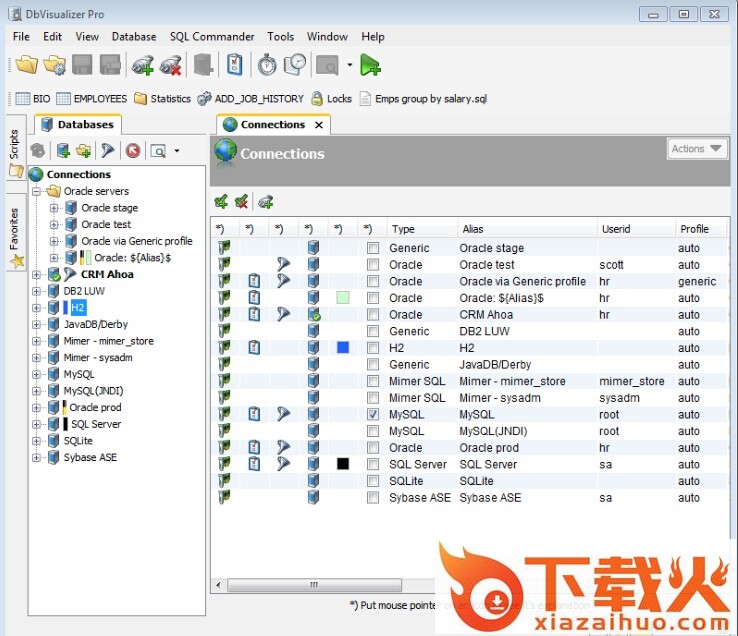The width and height of the screenshot is (738, 636).
Task: Open the Favorites side tab
Action: (x=16, y=233)
